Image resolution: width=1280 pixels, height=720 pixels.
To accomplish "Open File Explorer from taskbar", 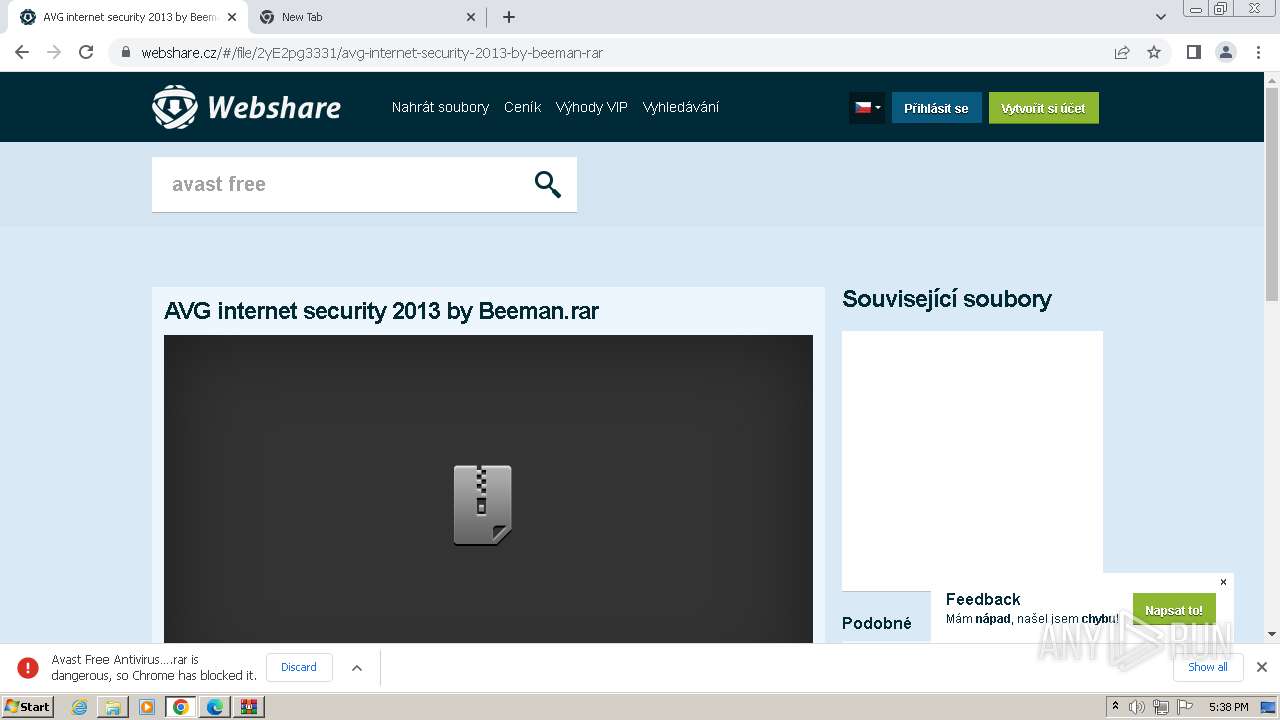I will (113, 707).
